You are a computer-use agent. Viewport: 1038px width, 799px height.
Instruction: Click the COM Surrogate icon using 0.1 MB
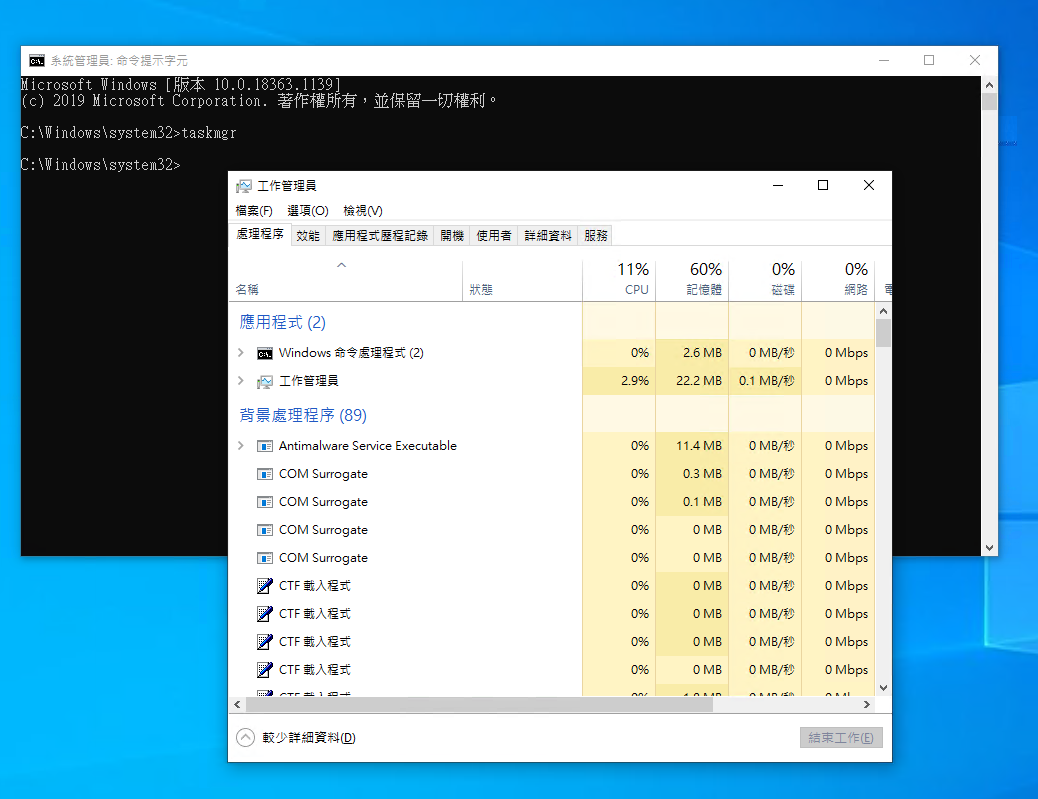(x=265, y=502)
